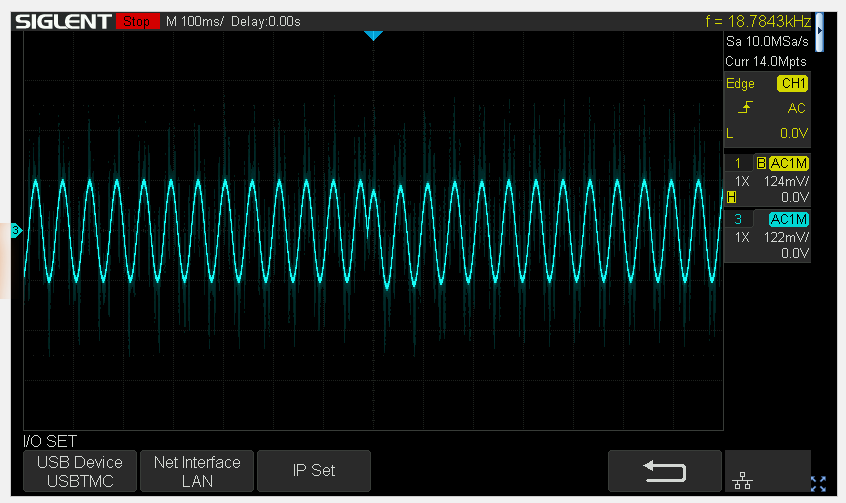846x503 pixels.
Task: Select the CH1 trigger source badge
Action: pos(793,84)
